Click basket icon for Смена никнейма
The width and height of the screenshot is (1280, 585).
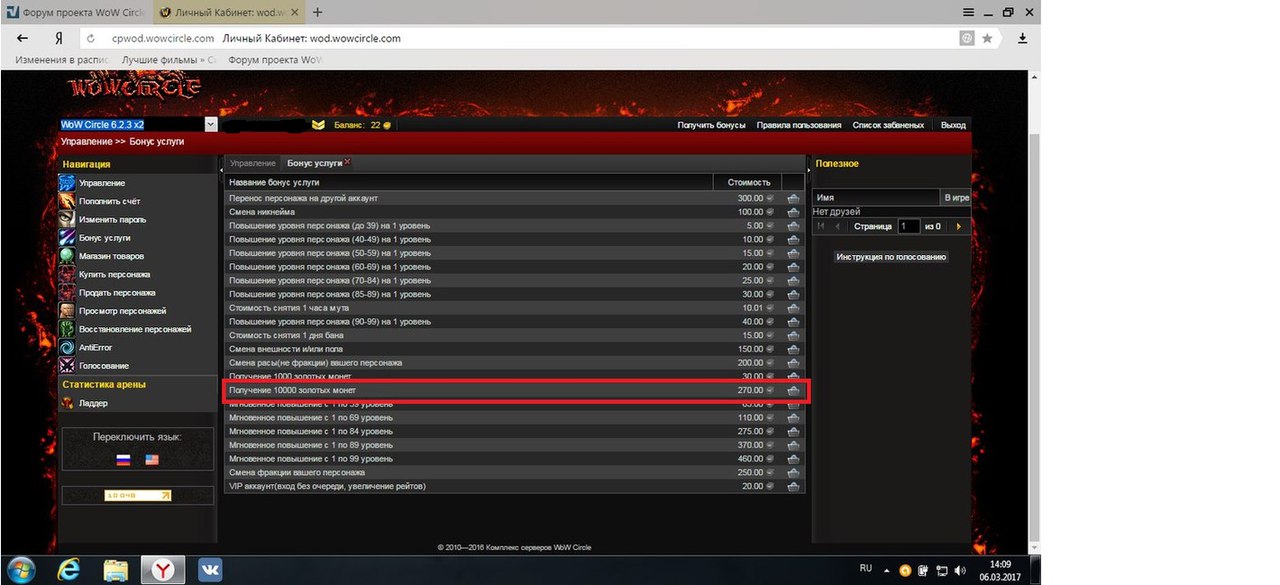click(793, 212)
